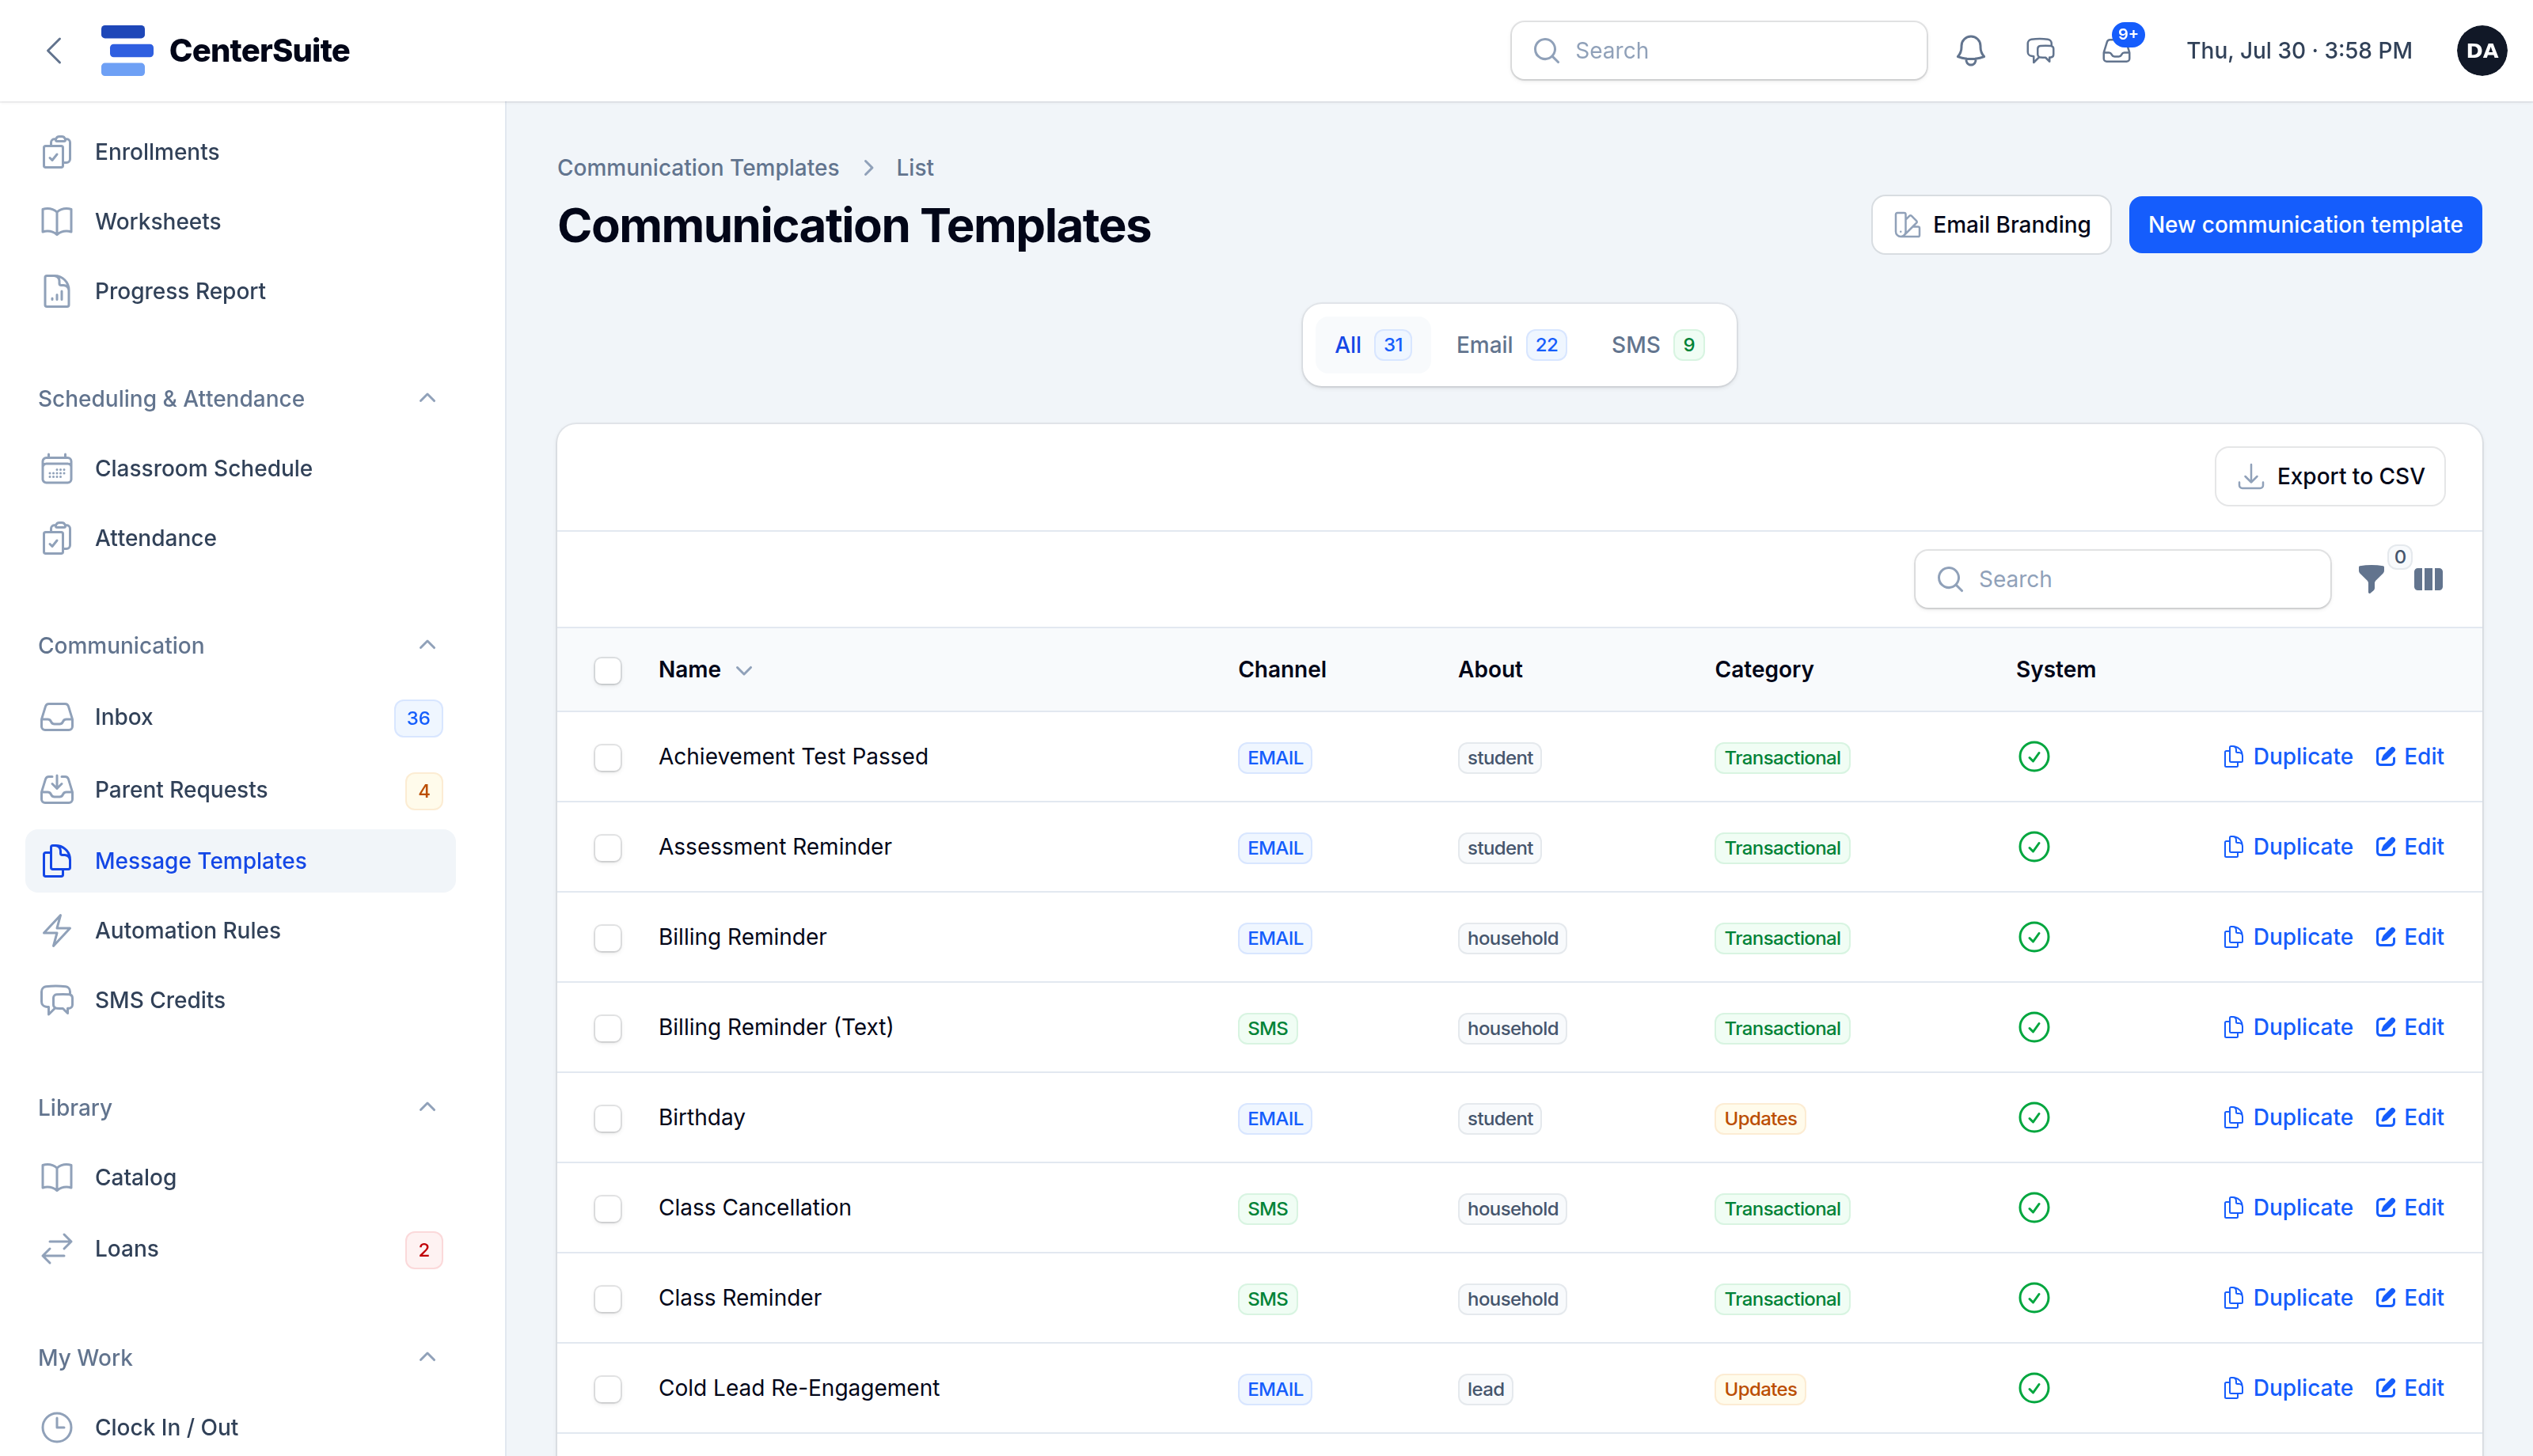This screenshot has height=1456, width=2533.
Task: Click the table filter funnel icon
Action: tap(2370, 579)
